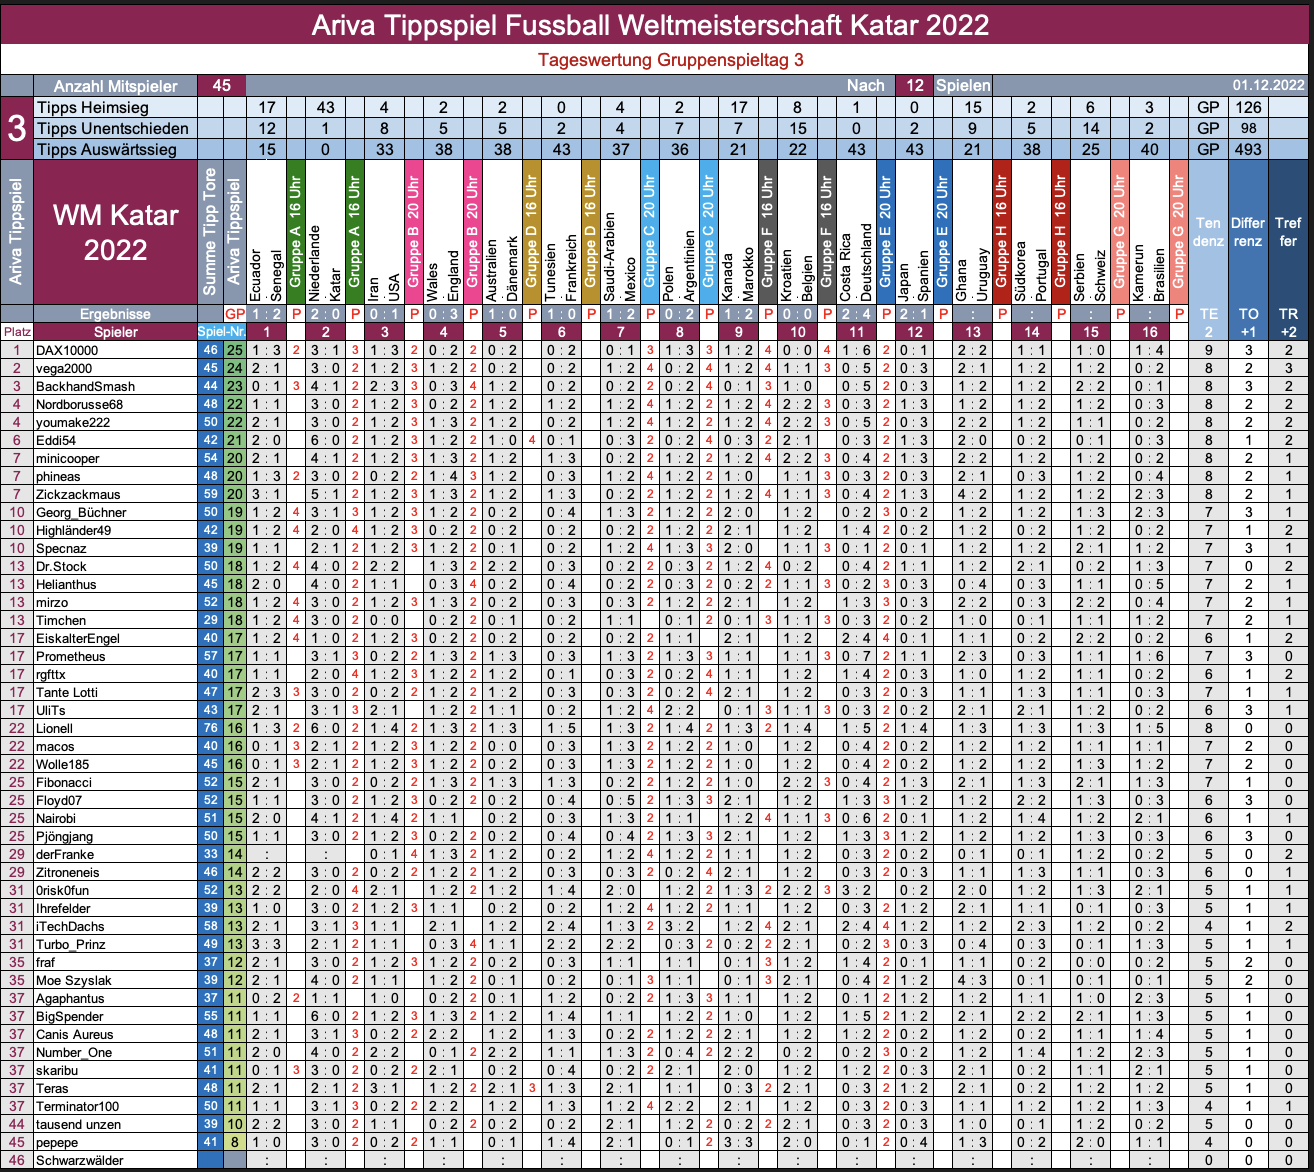The image size is (1314, 1172).
Task: Click the 'Kanada Marokko' match header
Action: click(738, 232)
